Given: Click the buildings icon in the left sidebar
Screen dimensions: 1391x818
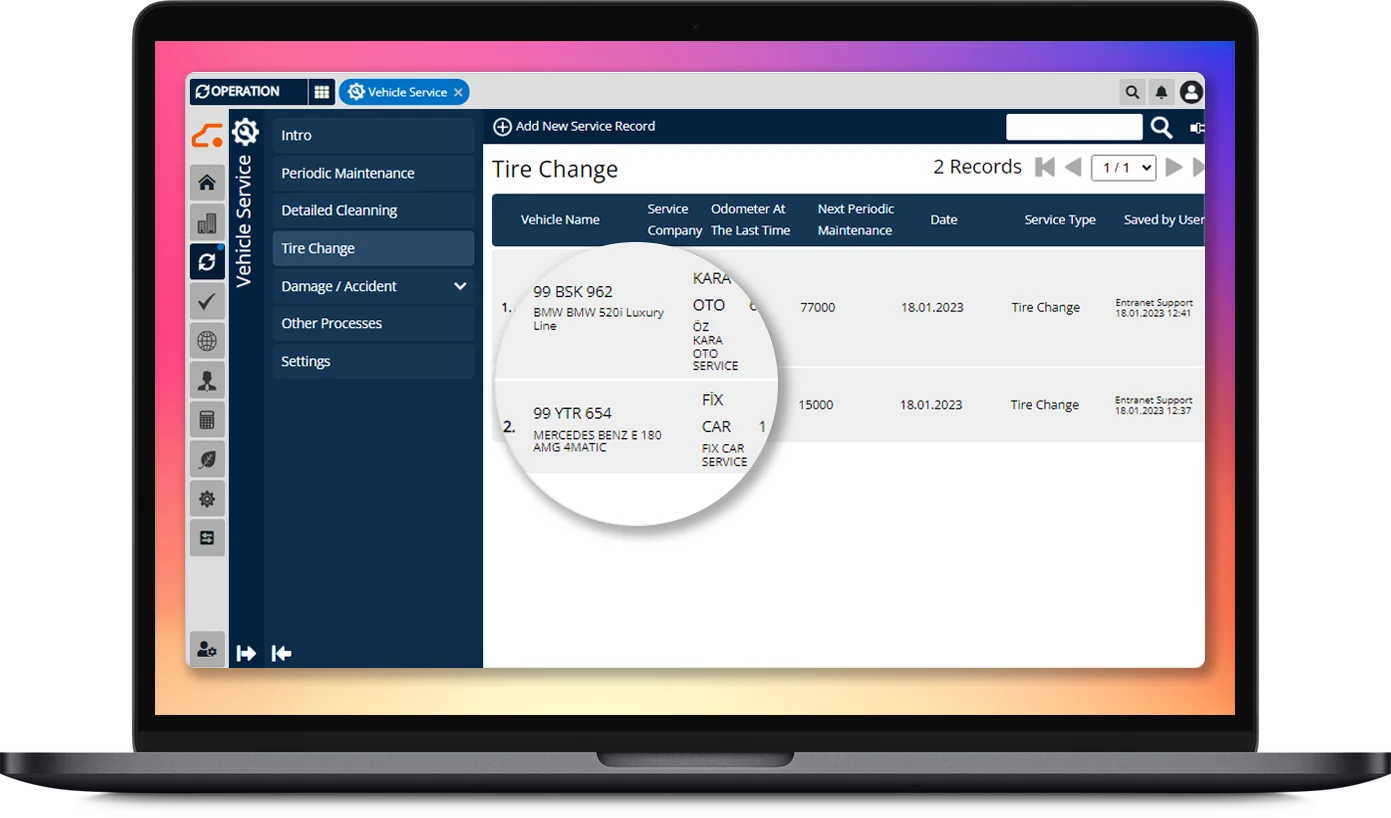Looking at the screenshot, I should [x=207, y=223].
